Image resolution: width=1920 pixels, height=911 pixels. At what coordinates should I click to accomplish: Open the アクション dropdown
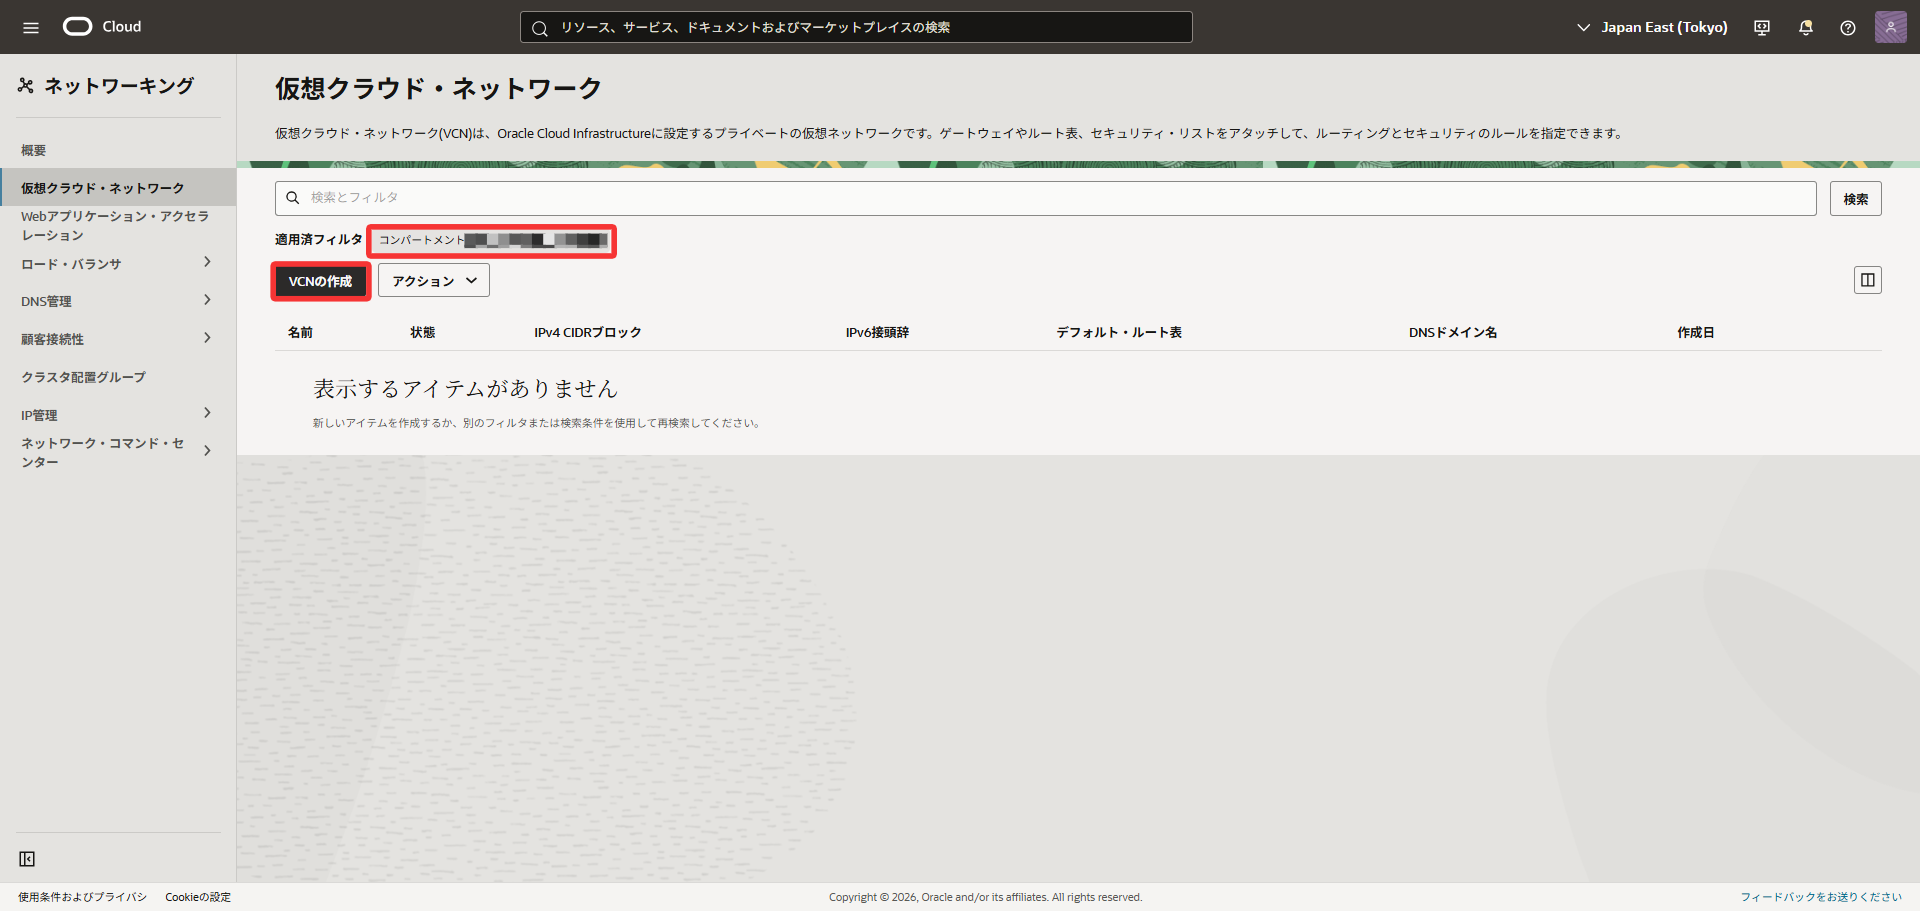point(434,281)
